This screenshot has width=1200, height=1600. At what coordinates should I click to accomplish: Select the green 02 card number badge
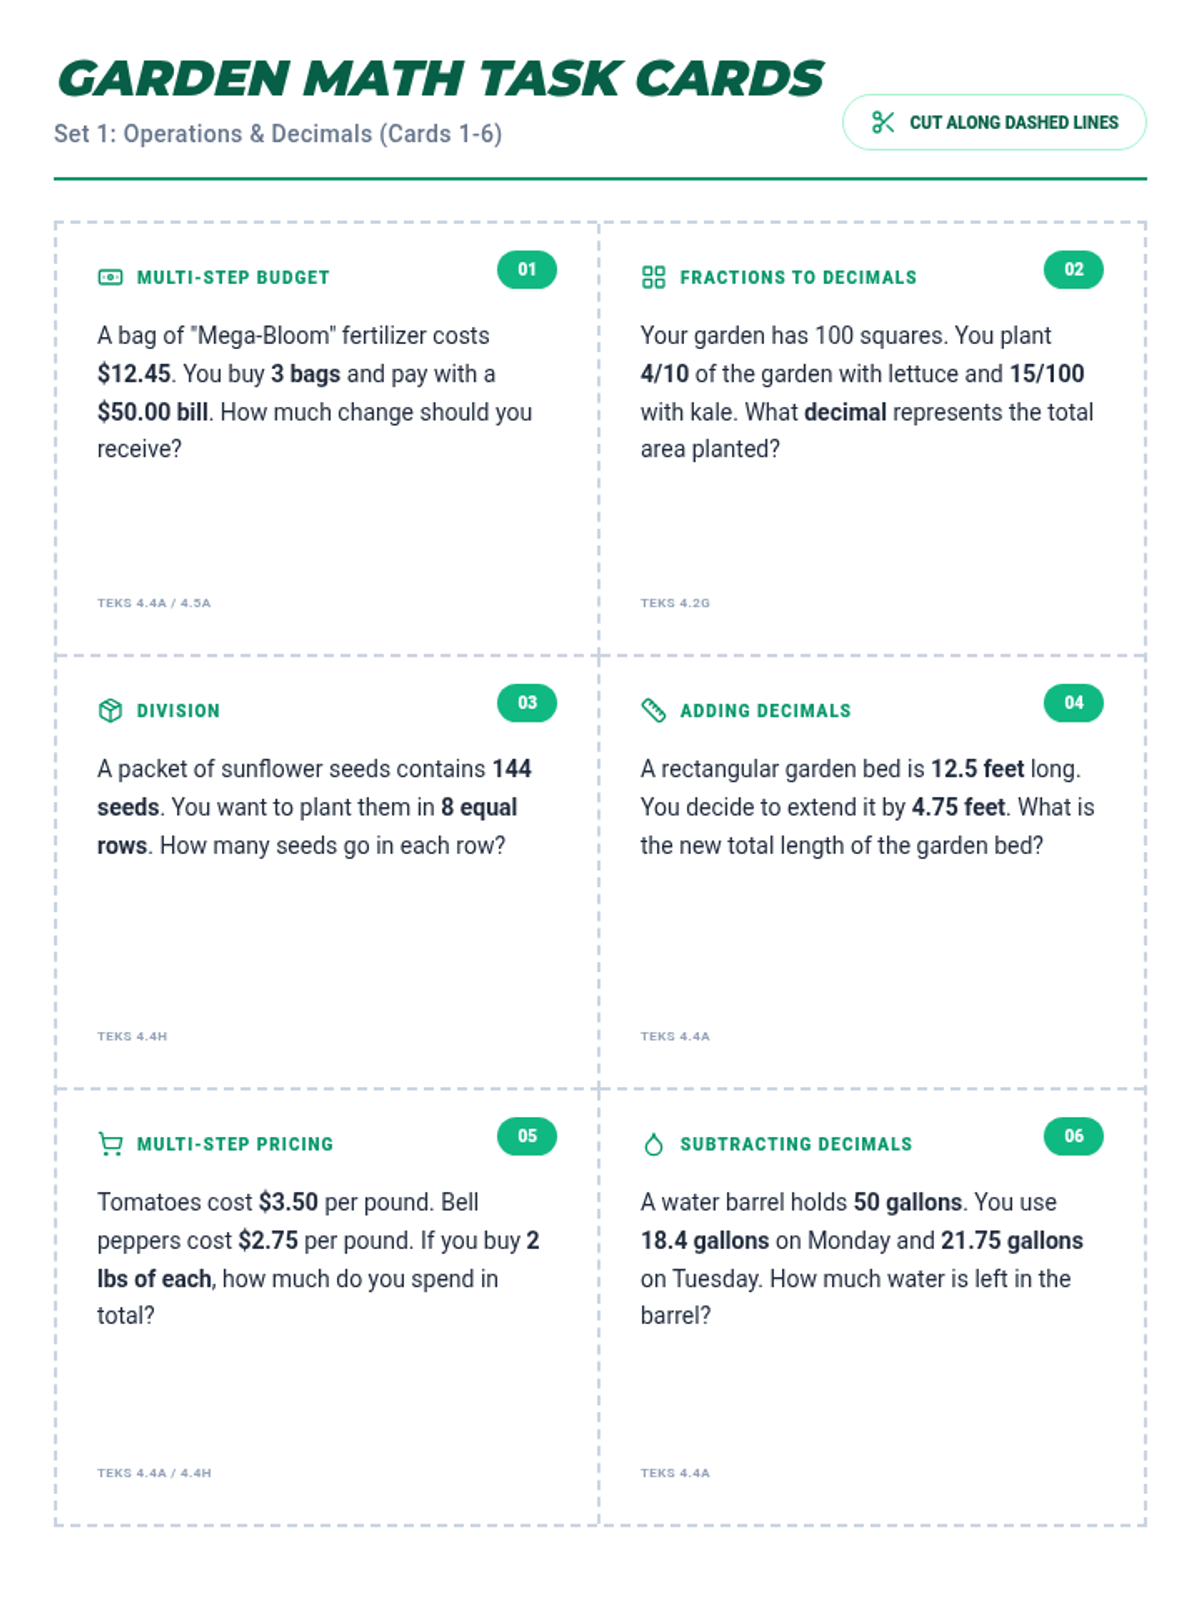click(x=1073, y=269)
